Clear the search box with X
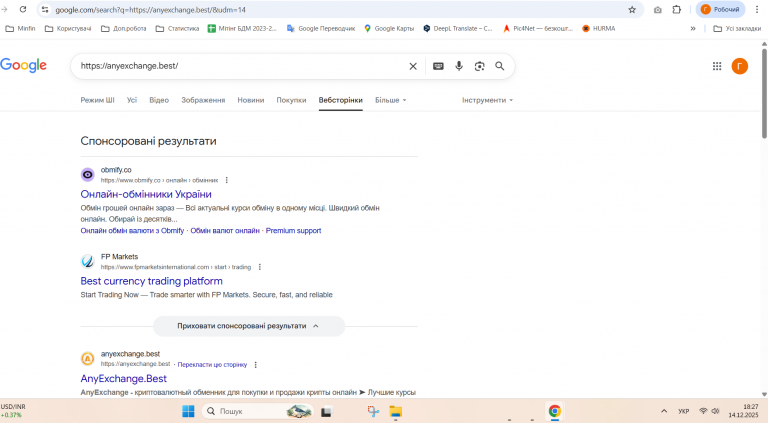 click(x=413, y=66)
